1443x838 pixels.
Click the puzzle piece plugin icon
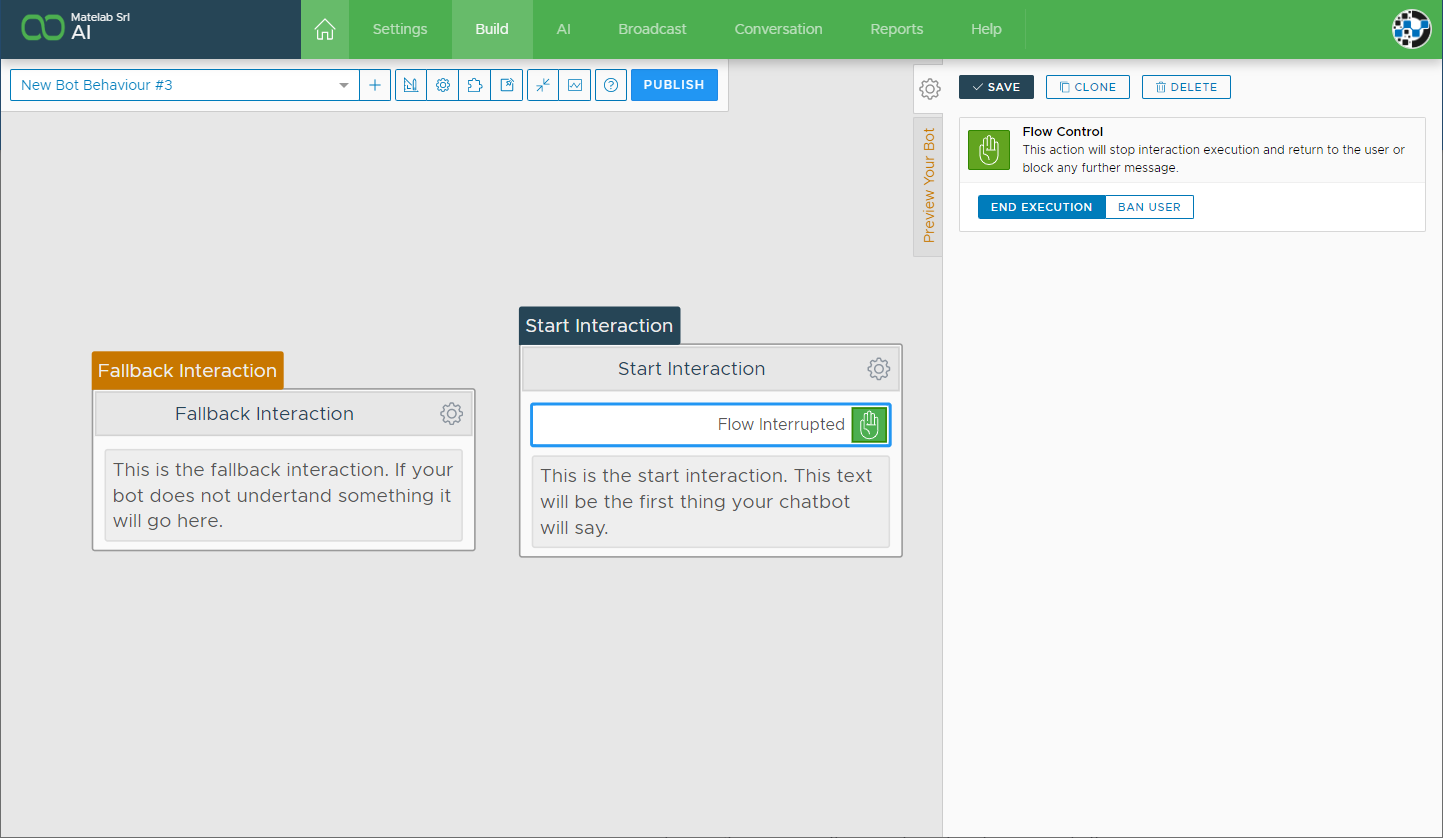point(474,85)
